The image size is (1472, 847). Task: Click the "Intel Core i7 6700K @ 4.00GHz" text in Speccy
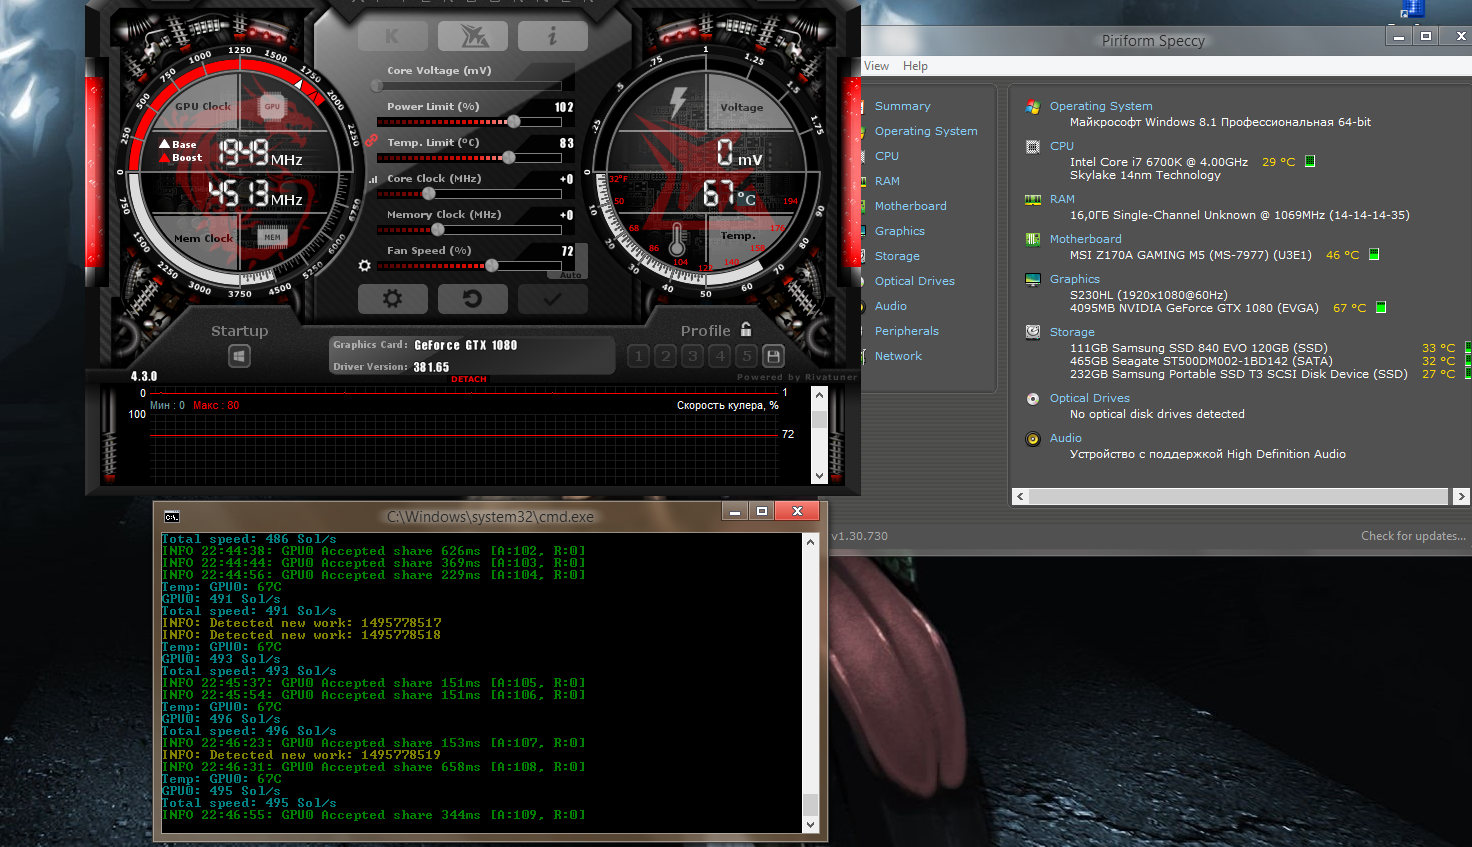coord(1159,162)
